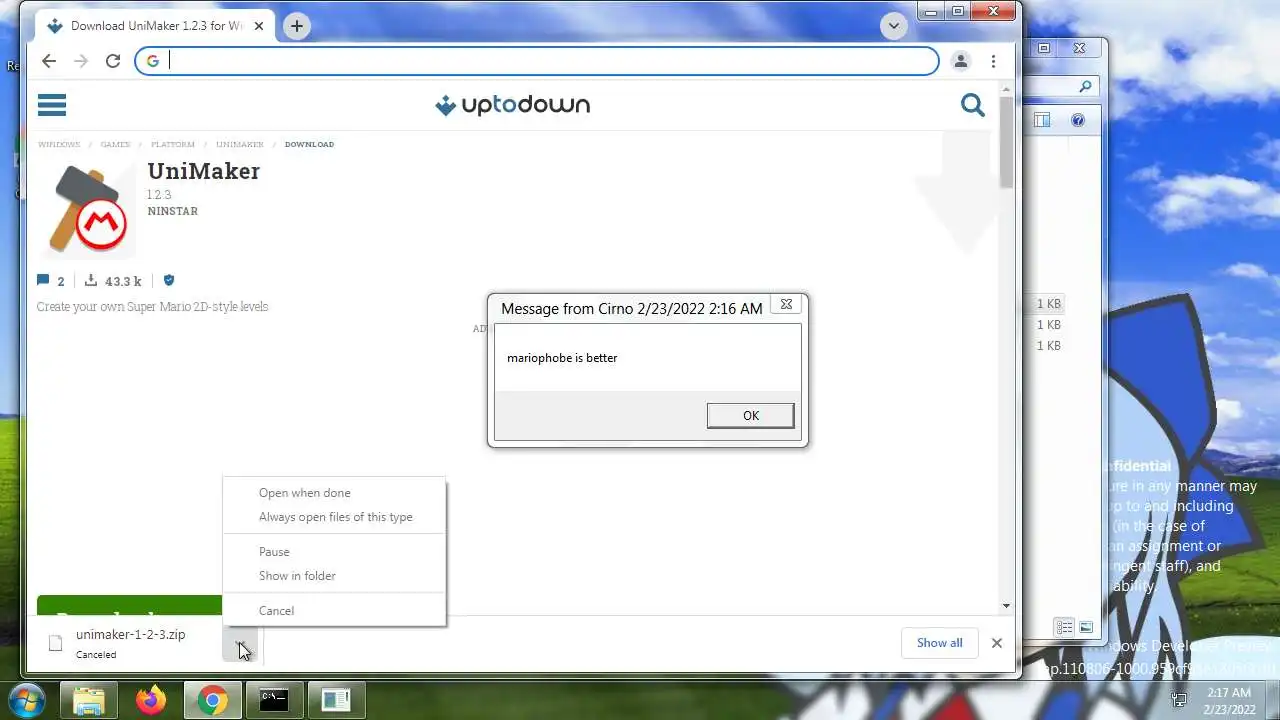Open Firefox from the taskbar
This screenshot has width=1280, height=720.
[x=151, y=700]
